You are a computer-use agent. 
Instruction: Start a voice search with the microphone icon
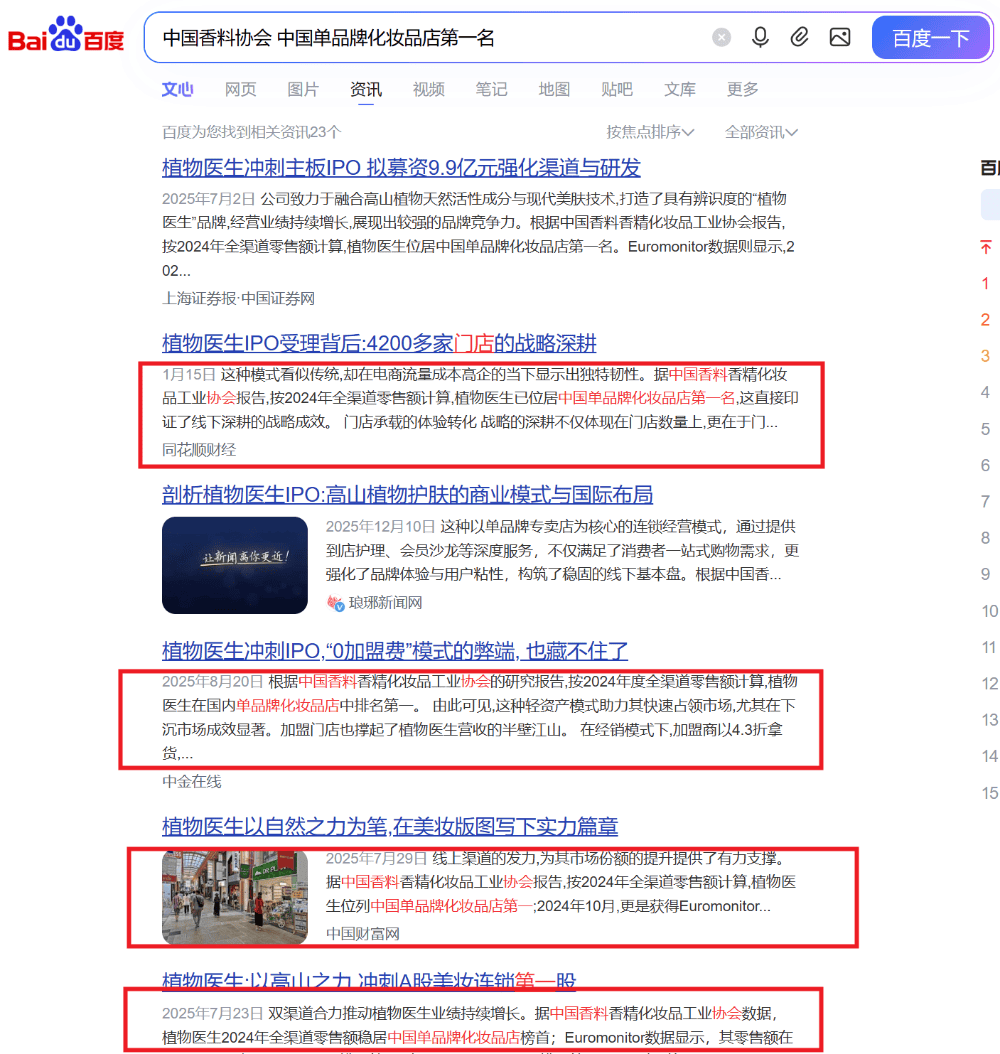click(760, 36)
